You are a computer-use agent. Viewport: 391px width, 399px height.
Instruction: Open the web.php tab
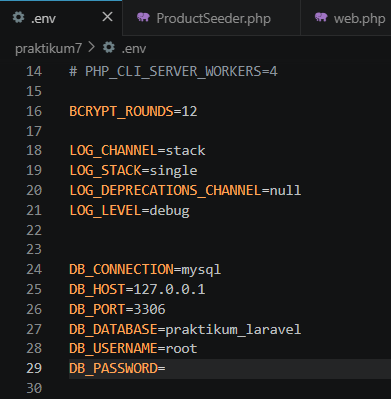[346, 18]
